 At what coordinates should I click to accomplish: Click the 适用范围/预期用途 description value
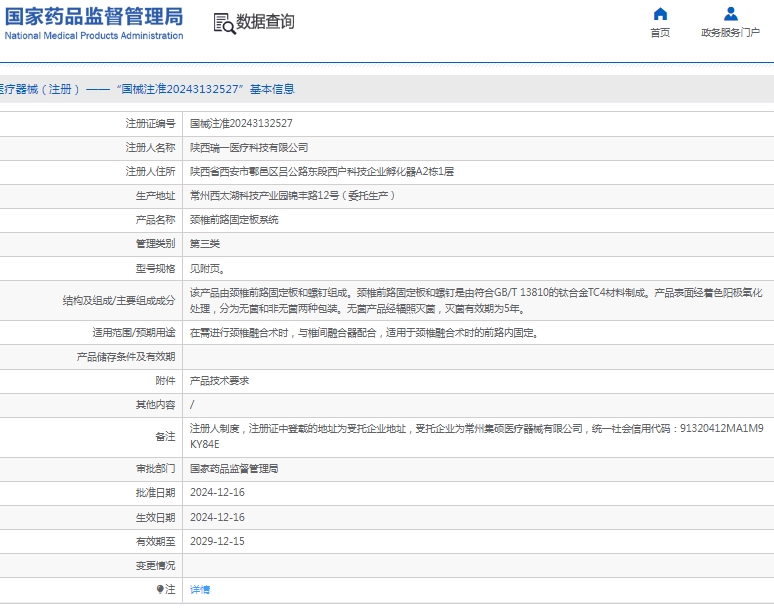[x=364, y=333]
